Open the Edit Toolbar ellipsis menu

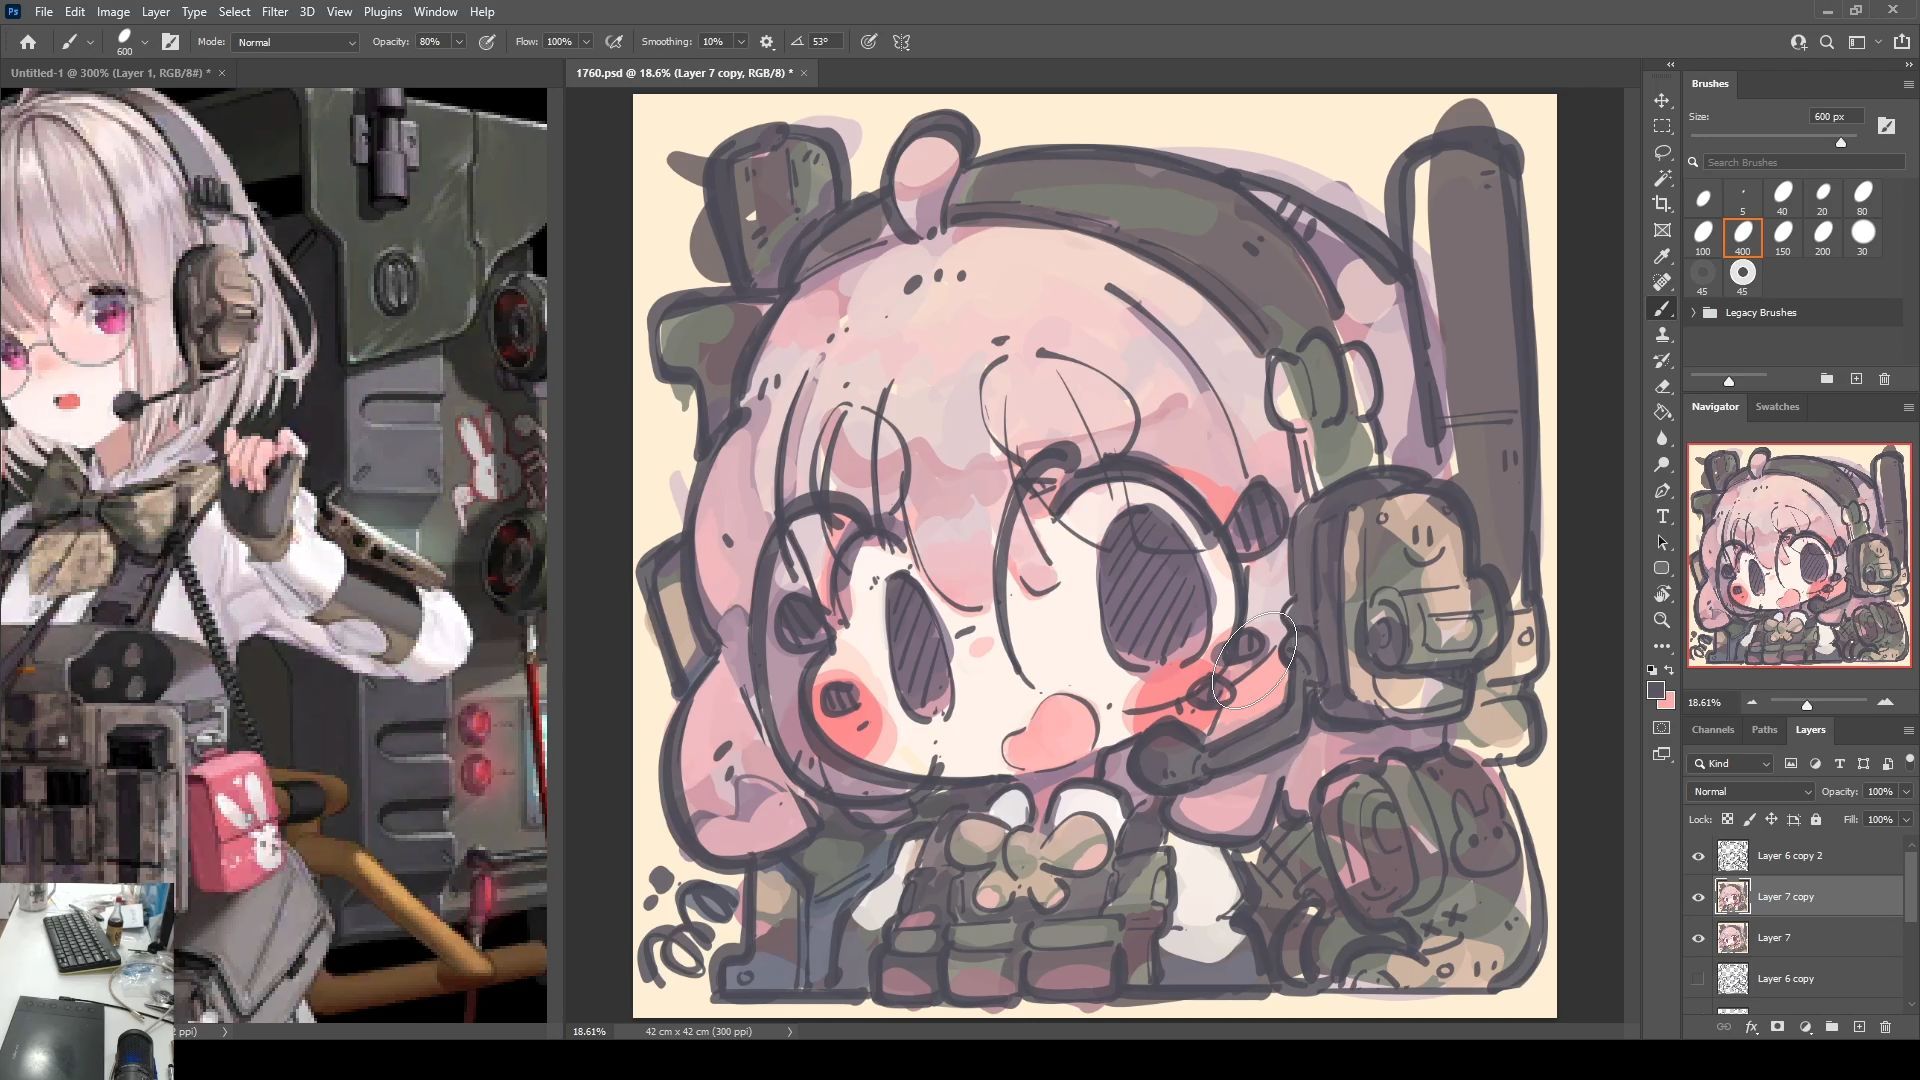pyautogui.click(x=1662, y=647)
